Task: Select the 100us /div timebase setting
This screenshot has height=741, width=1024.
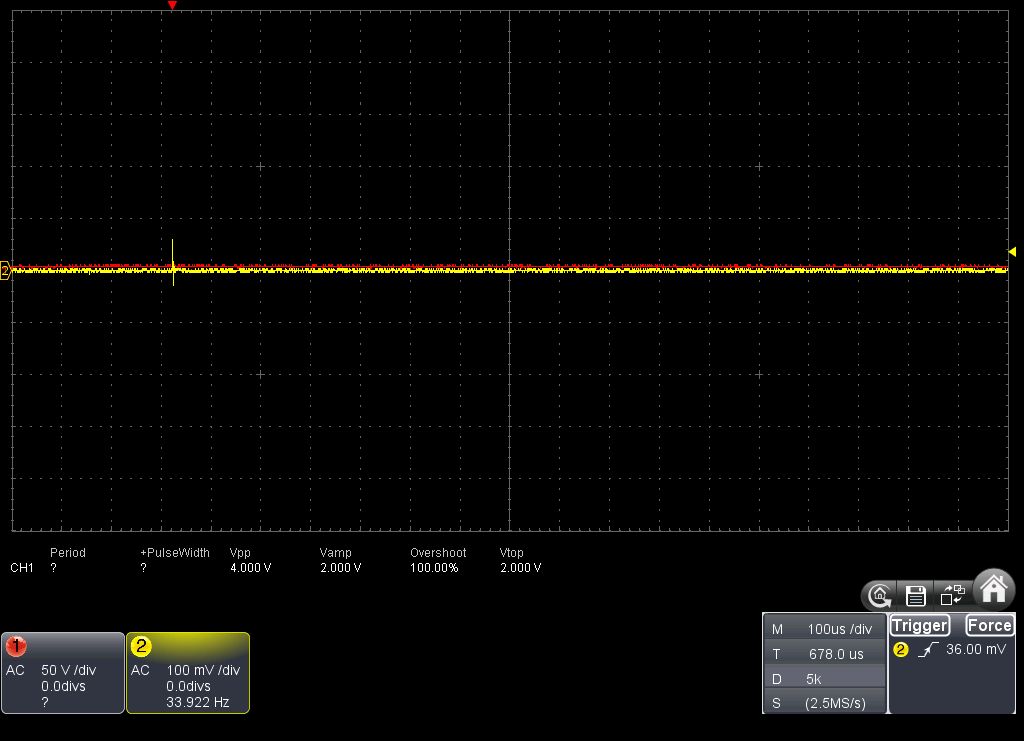Action: 824,629
